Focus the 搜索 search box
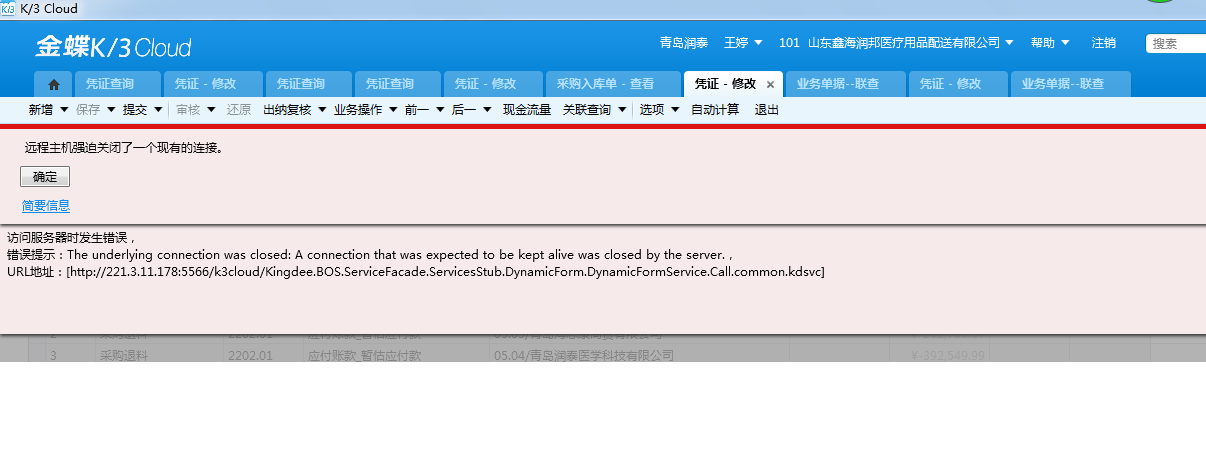 1176,43
